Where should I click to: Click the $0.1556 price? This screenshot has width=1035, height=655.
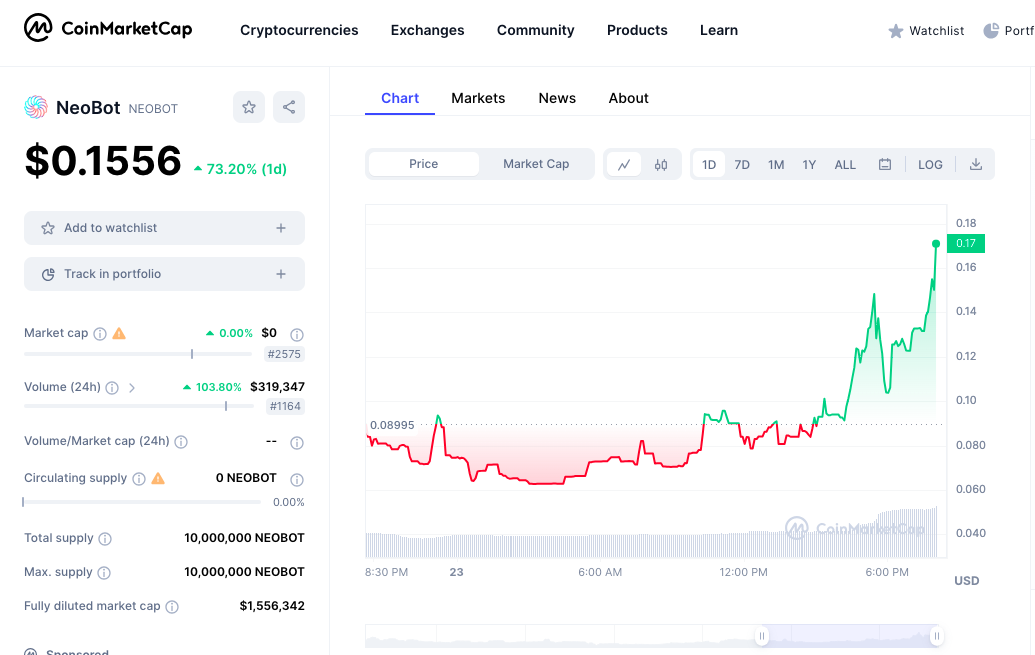(x=103, y=160)
